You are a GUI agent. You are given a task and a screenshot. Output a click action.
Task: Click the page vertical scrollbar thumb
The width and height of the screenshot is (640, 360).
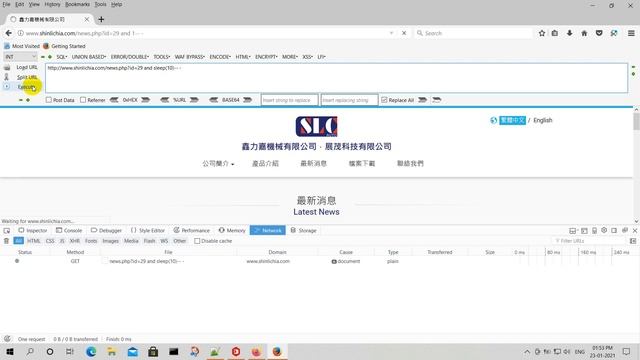(x=636, y=121)
